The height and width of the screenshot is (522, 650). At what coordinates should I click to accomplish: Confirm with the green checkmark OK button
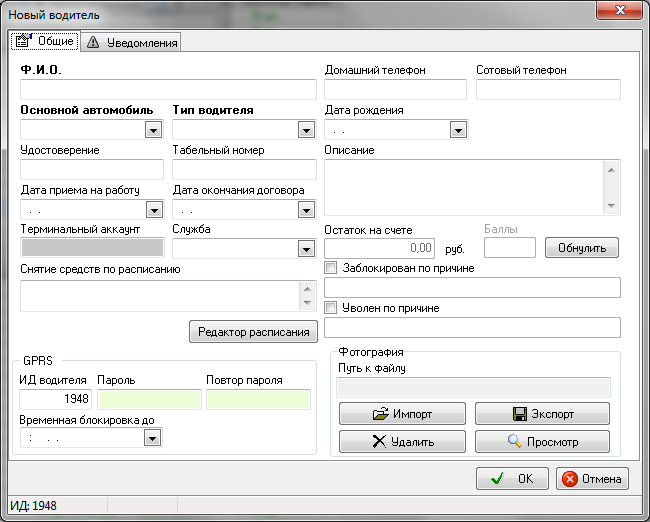click(512, 479)
